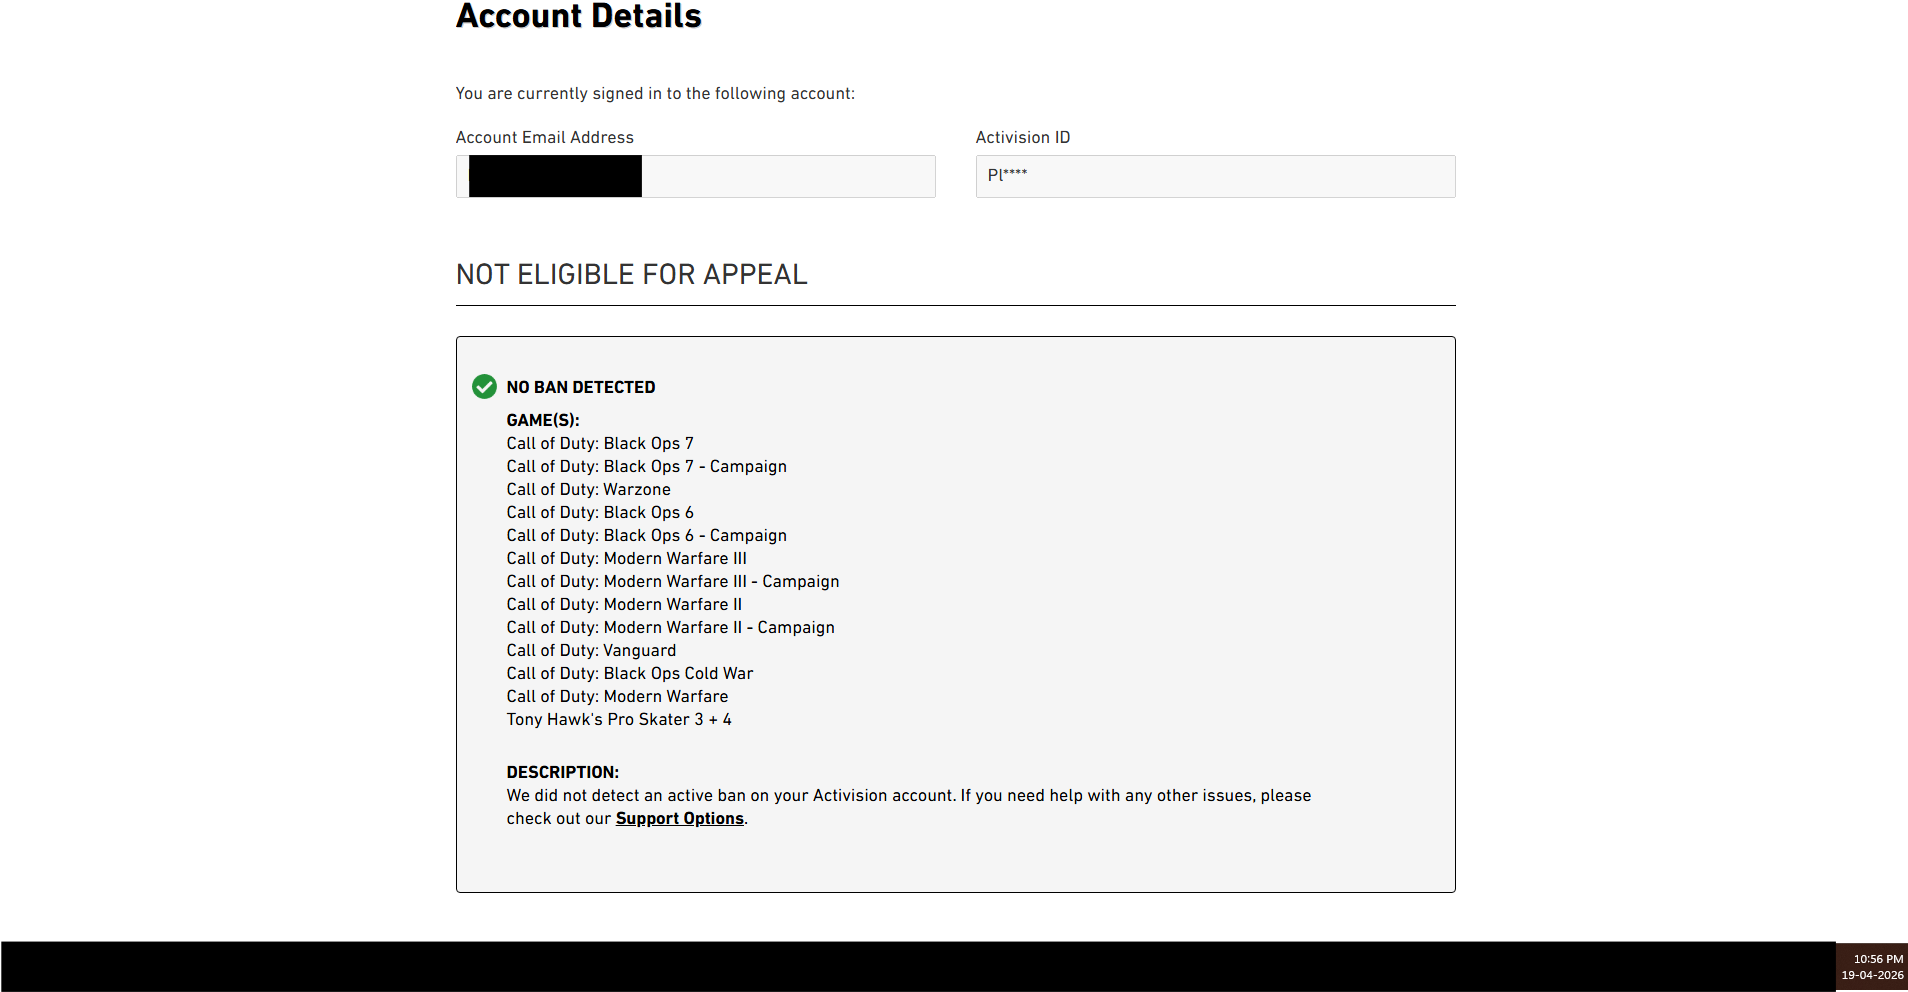This screenshot has width=1908, height=992.
Task: Click the 'You are currently signed in' text
Action: coord(655,94)
